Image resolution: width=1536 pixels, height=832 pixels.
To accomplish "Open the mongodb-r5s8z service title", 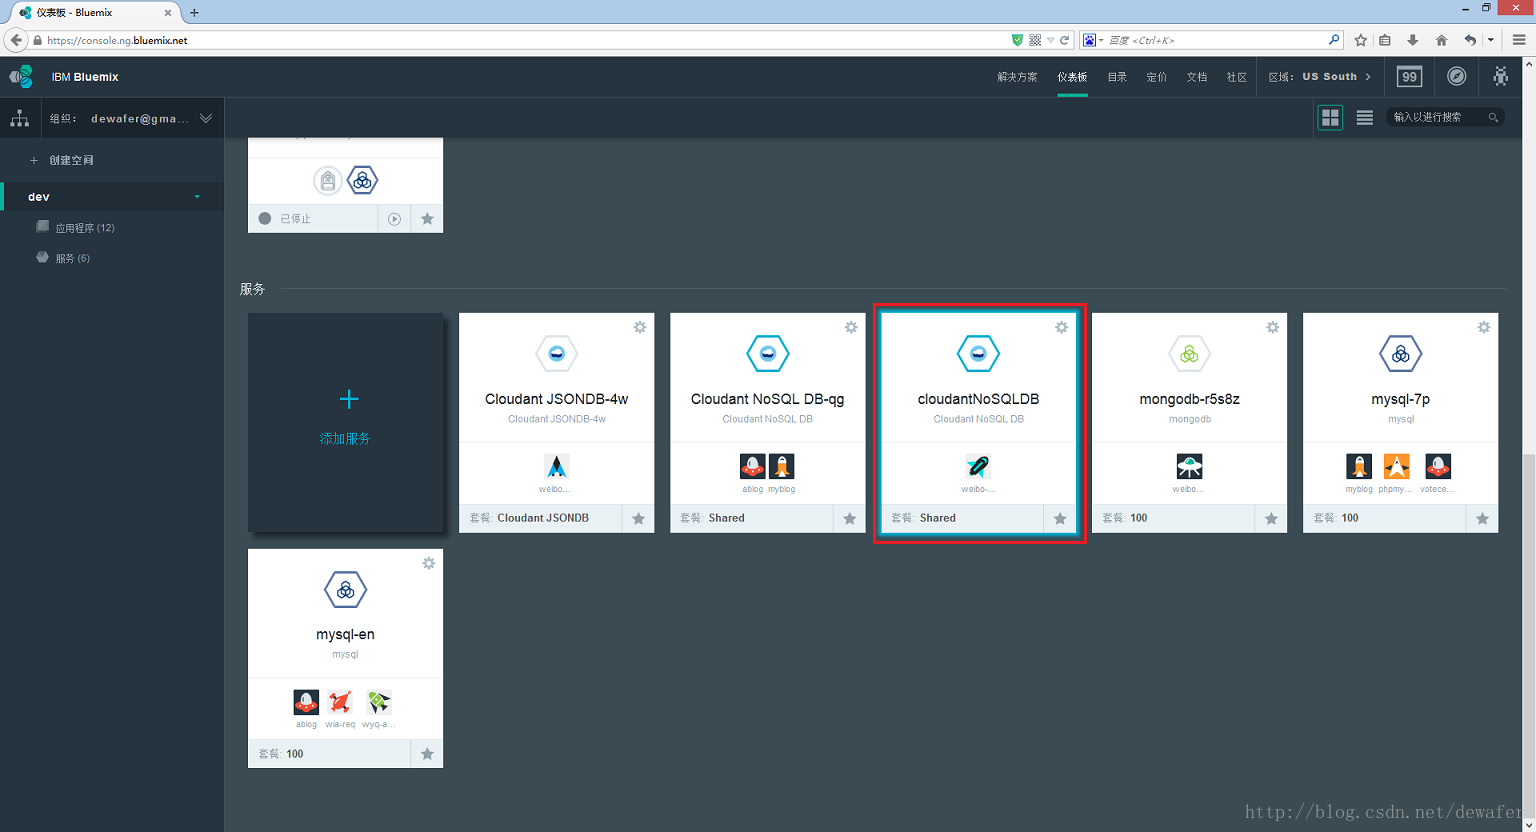I will 1190,399.
